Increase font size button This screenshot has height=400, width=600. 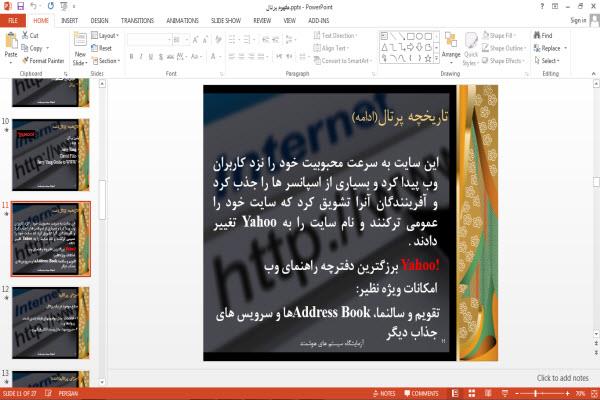pos(196,39)
